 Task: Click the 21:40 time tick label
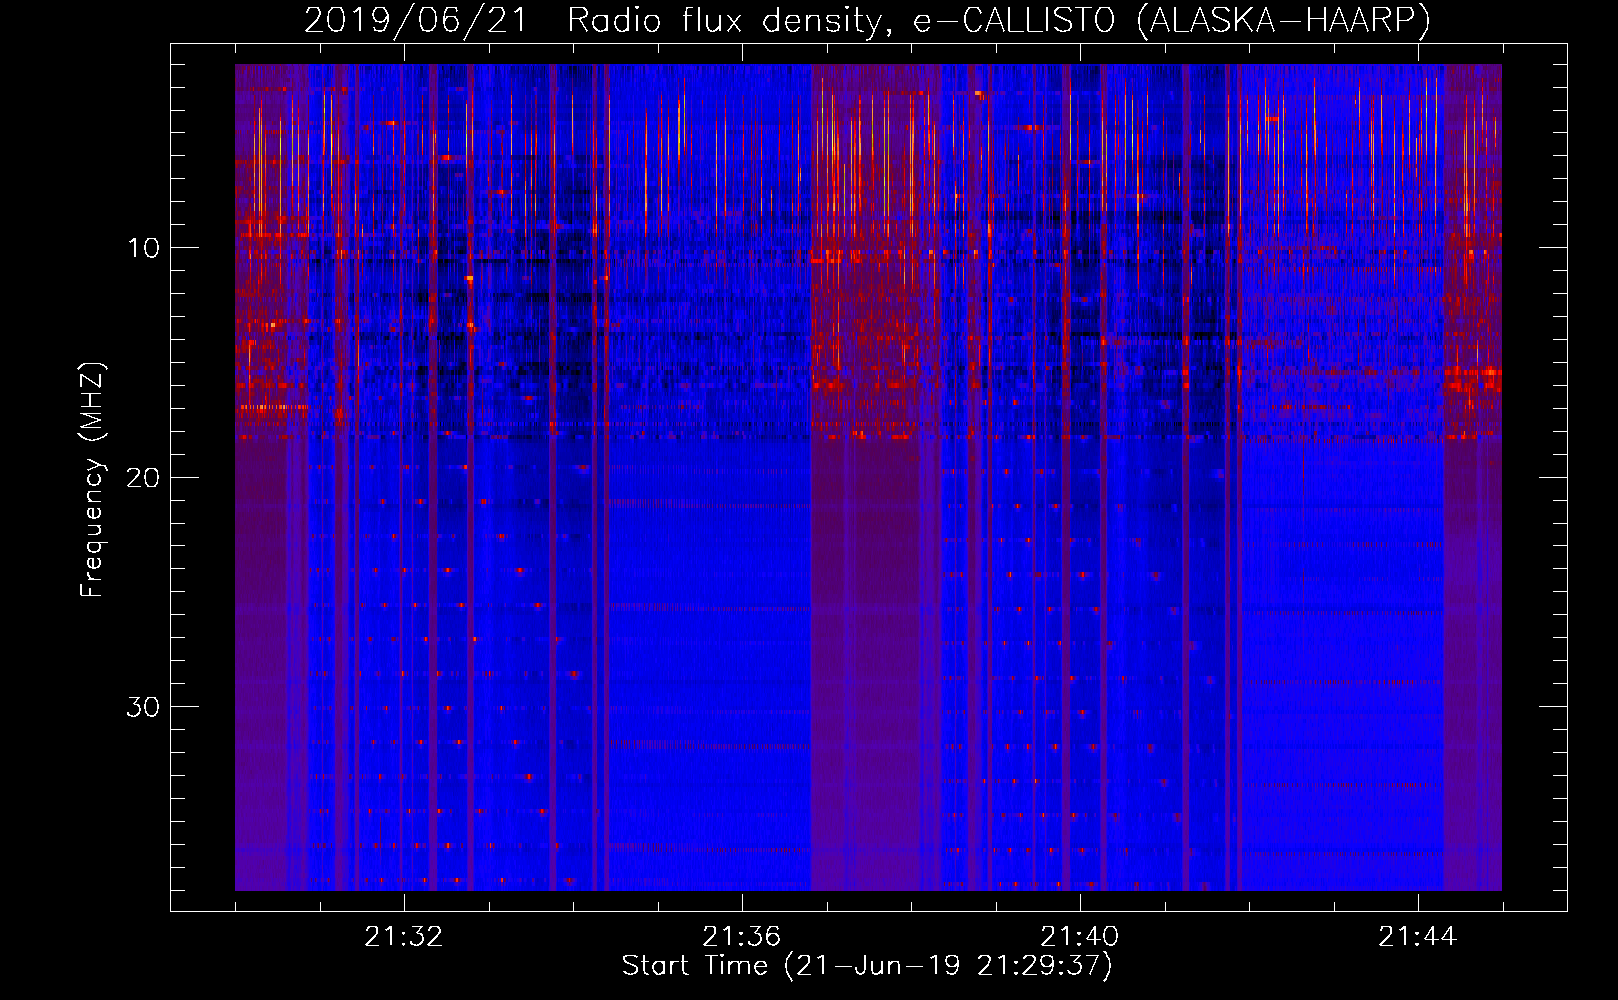(1079, 937)
